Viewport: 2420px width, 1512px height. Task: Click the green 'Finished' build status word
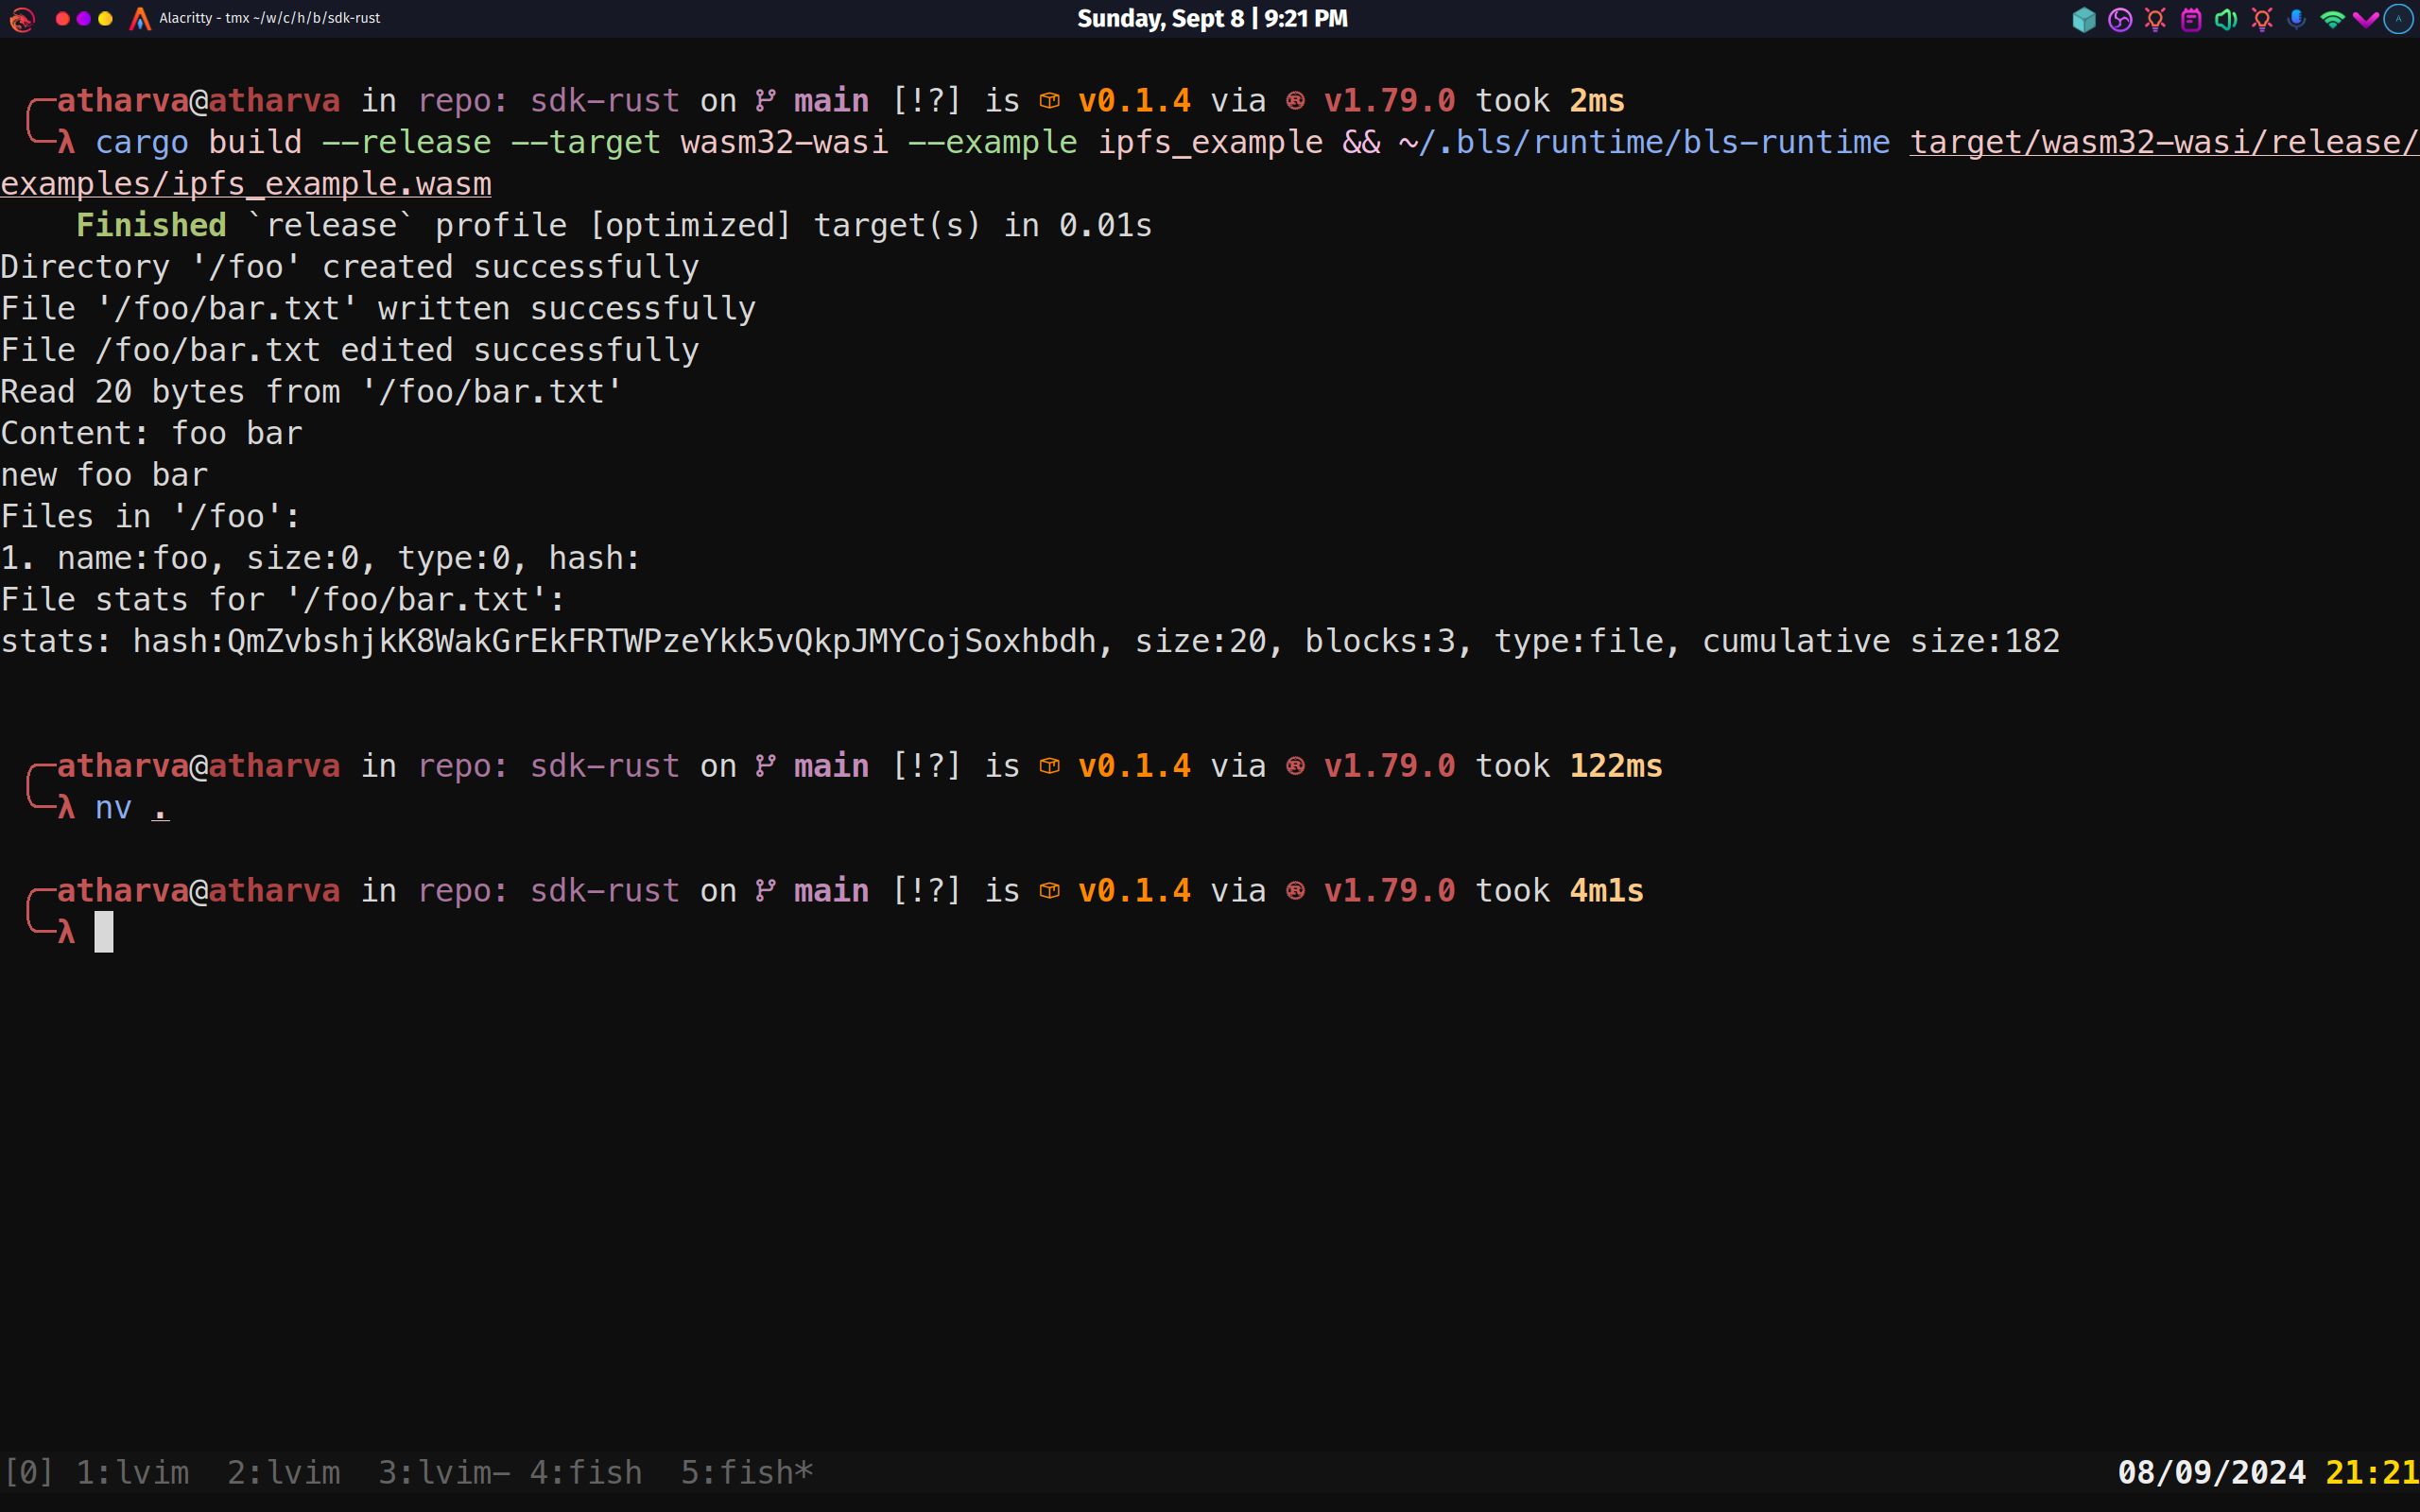[151, 225]
